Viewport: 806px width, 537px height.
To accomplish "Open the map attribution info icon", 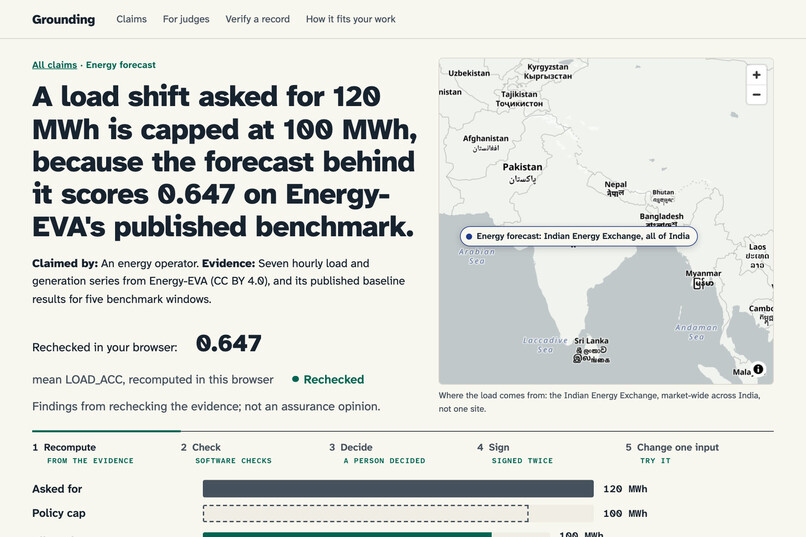I will point(758,369).
